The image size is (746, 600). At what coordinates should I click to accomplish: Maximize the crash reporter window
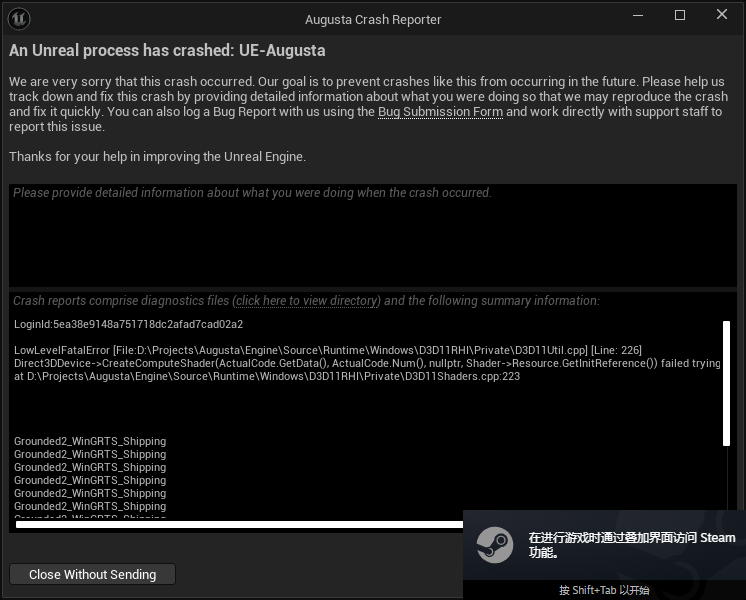(x=680, y=16)
